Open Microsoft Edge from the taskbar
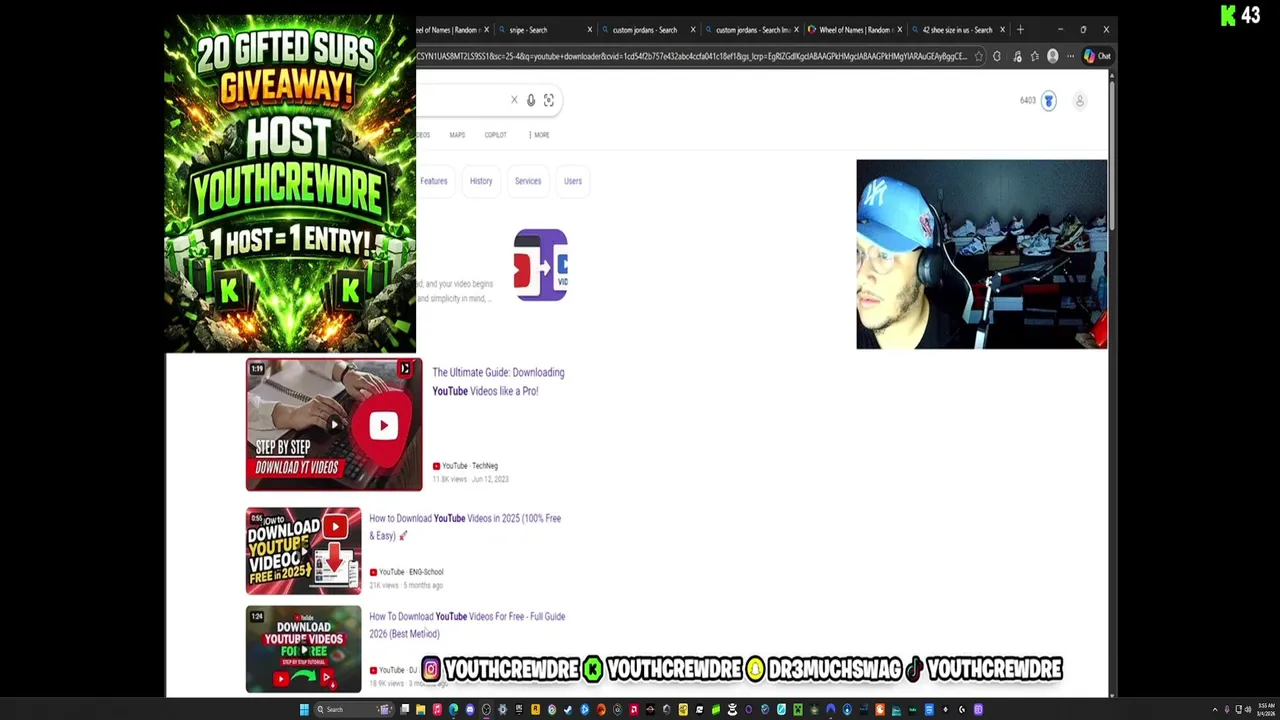1280x720 pixels. (x=454, y=710)
